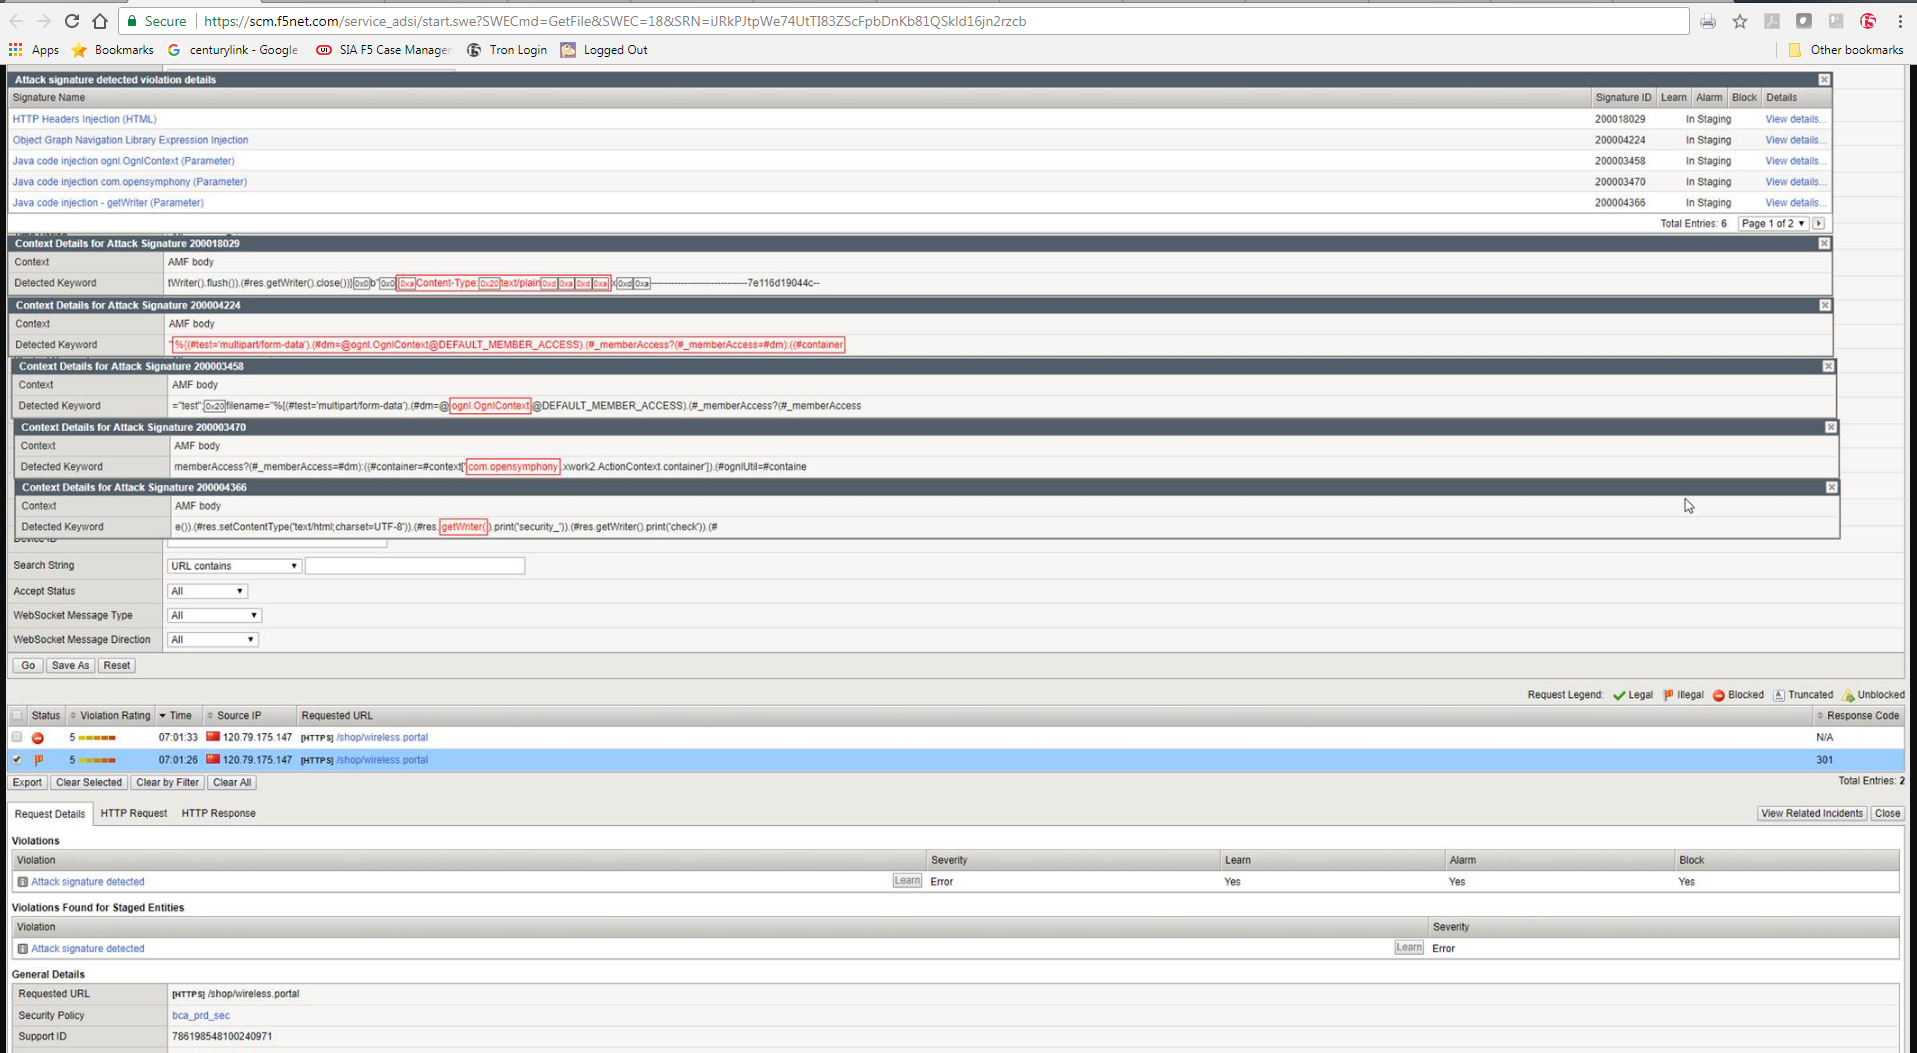Switch to the Request Details tab
The height and width of the screenshot is (1053, 1917).
[x=50, y=814]
